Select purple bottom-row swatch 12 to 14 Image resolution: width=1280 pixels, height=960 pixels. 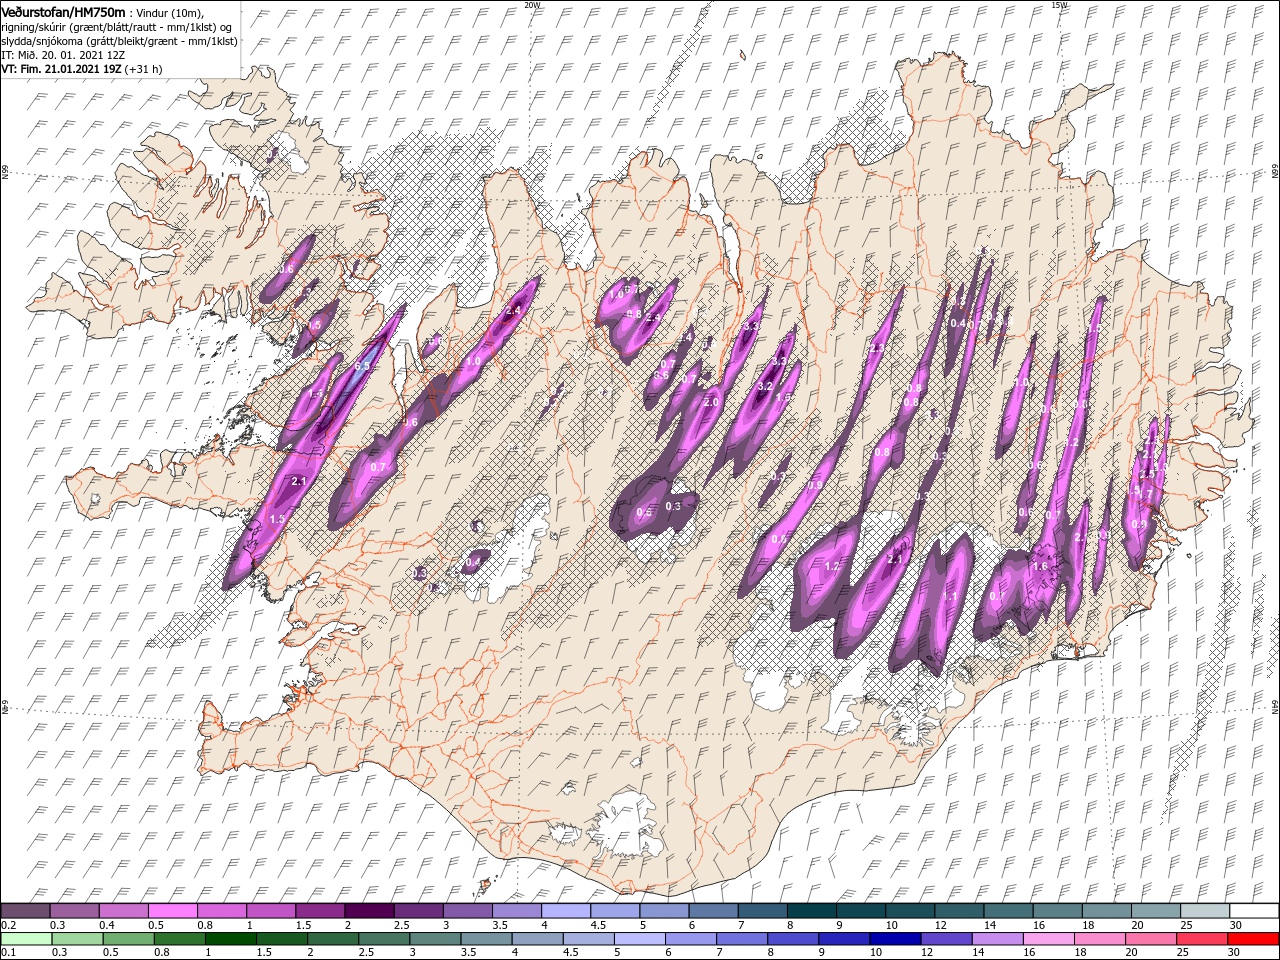coord(945,939)
